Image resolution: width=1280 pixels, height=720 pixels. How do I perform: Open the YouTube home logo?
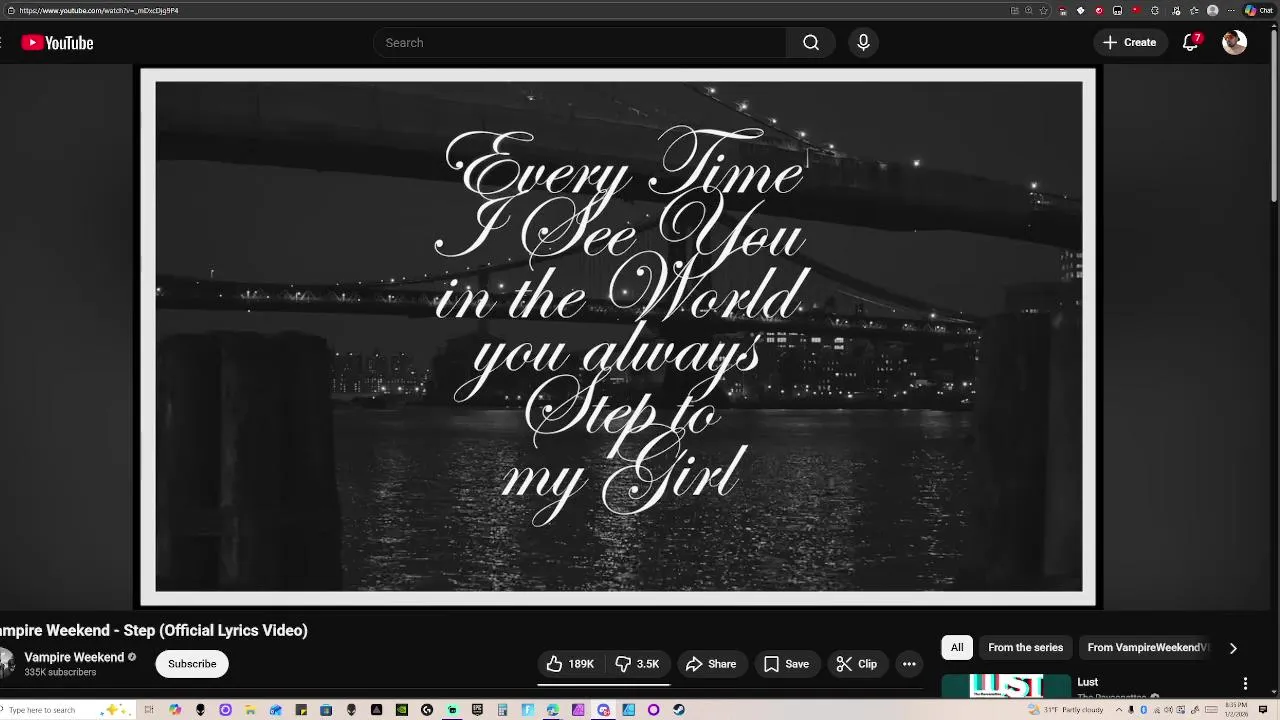57,42
